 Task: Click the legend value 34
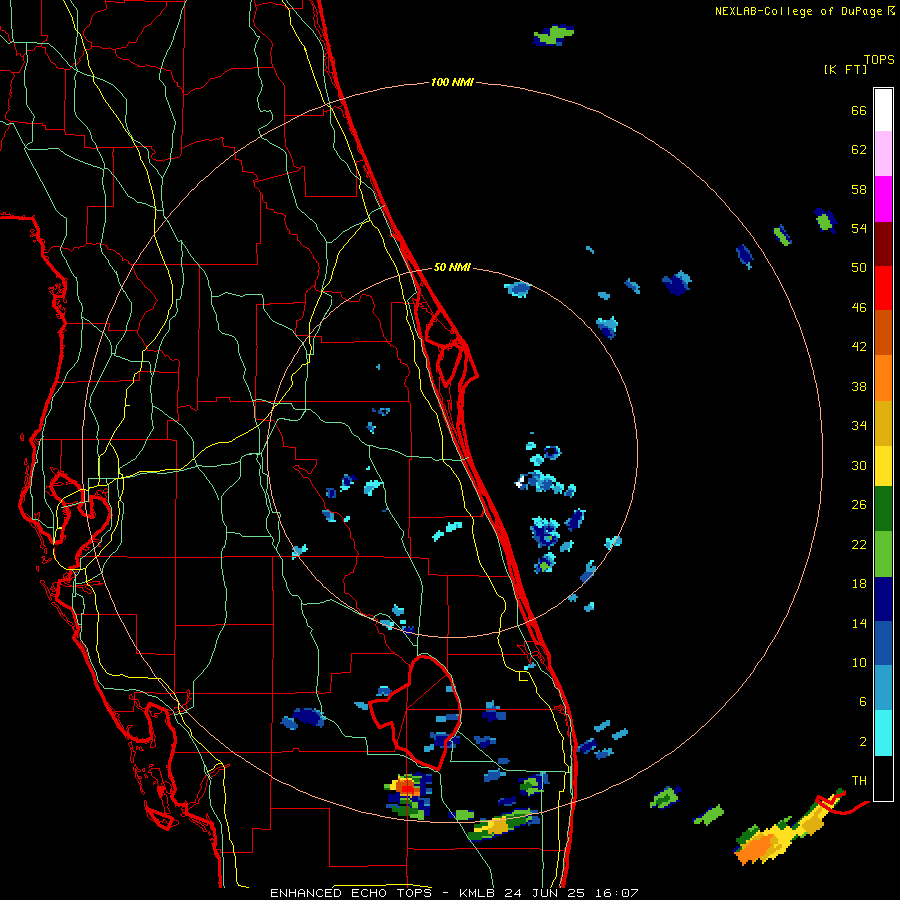point(859,426)
